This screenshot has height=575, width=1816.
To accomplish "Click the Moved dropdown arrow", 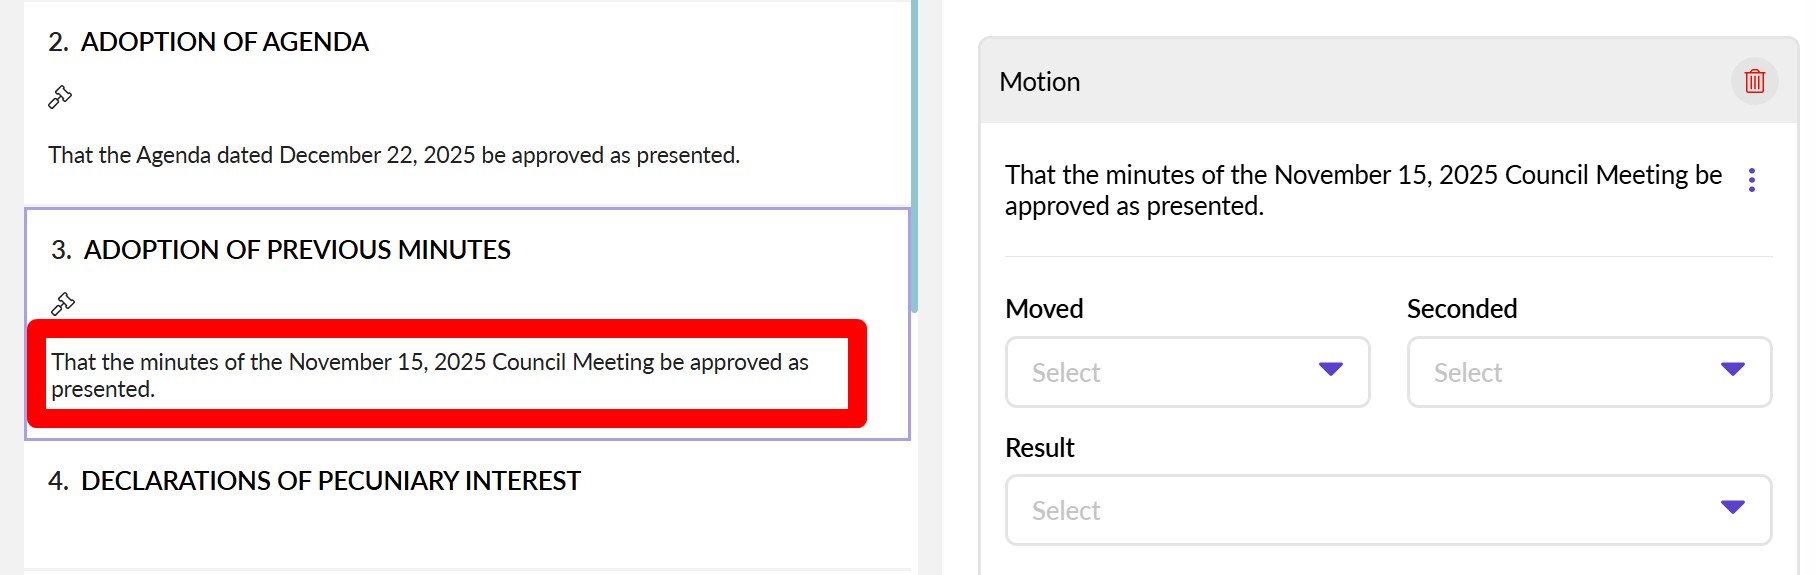I will pyautogui.click(x=1330, y=370).
